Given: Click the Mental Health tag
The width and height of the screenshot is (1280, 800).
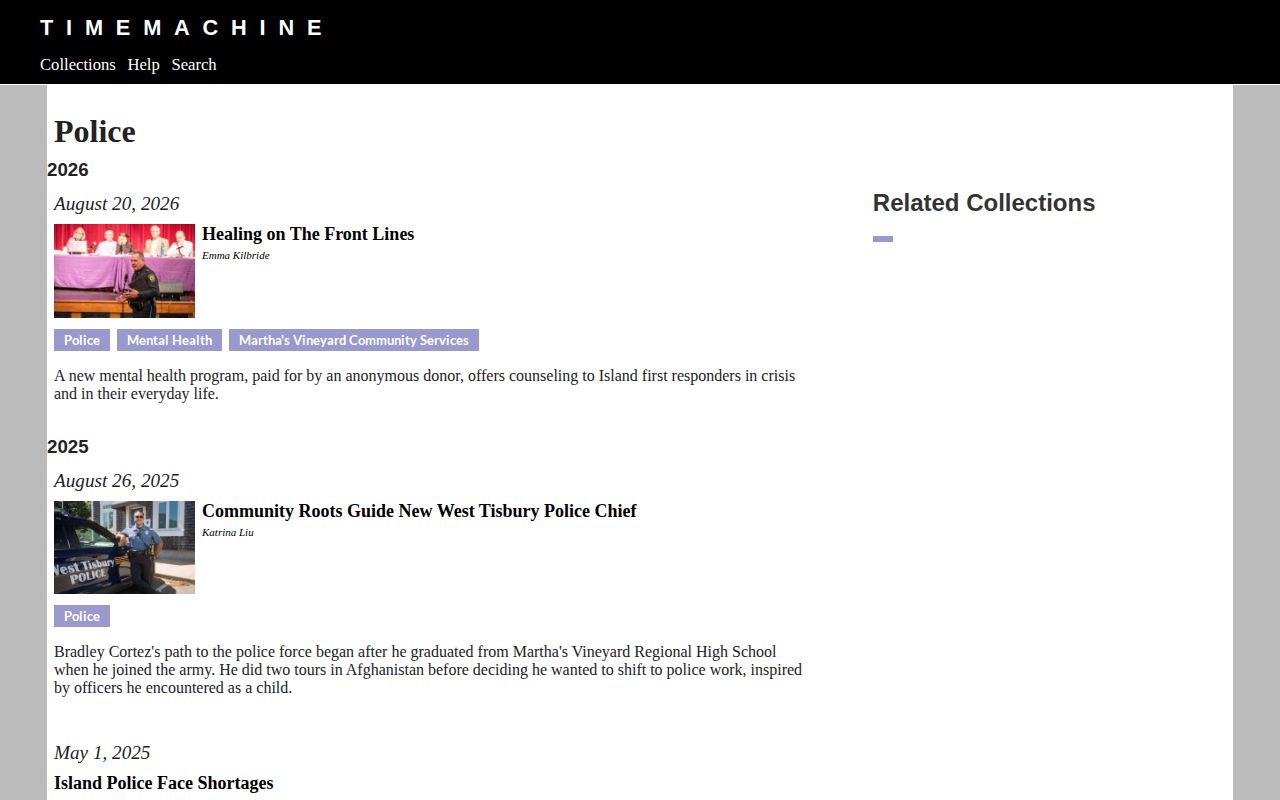Looking at the screenshot, I should coord(169,340).
